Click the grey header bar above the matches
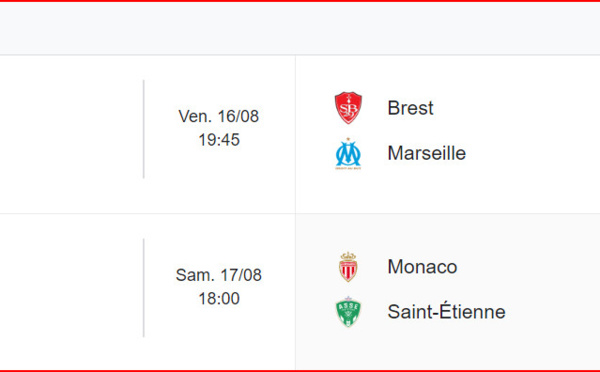The width and height of the screenshot is (600, 372). coord(300,28)
